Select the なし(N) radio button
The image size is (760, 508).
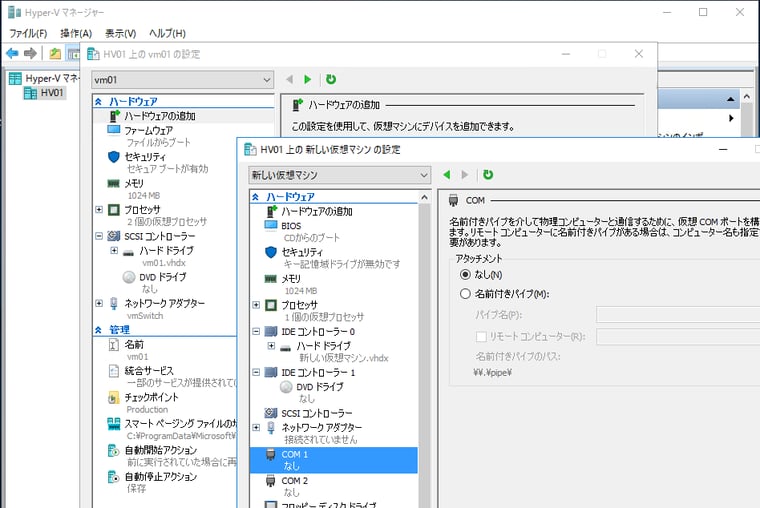[x=465, y=274]
